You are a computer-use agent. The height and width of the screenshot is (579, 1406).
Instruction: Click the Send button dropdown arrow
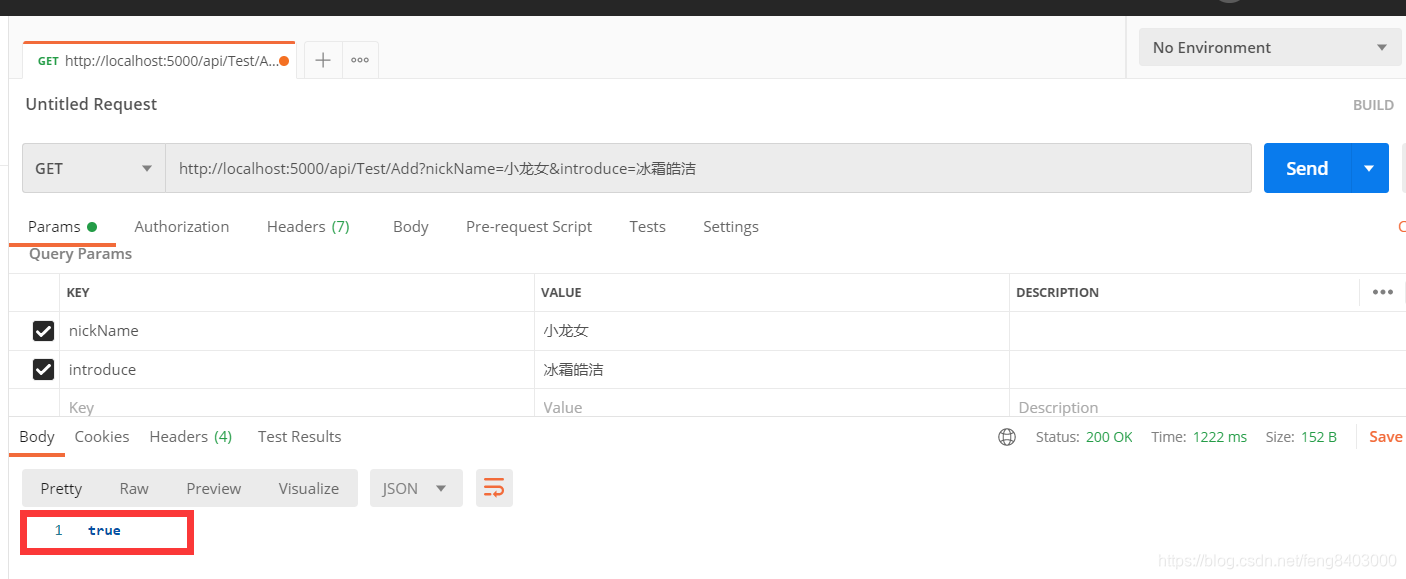pos(1368,168)
